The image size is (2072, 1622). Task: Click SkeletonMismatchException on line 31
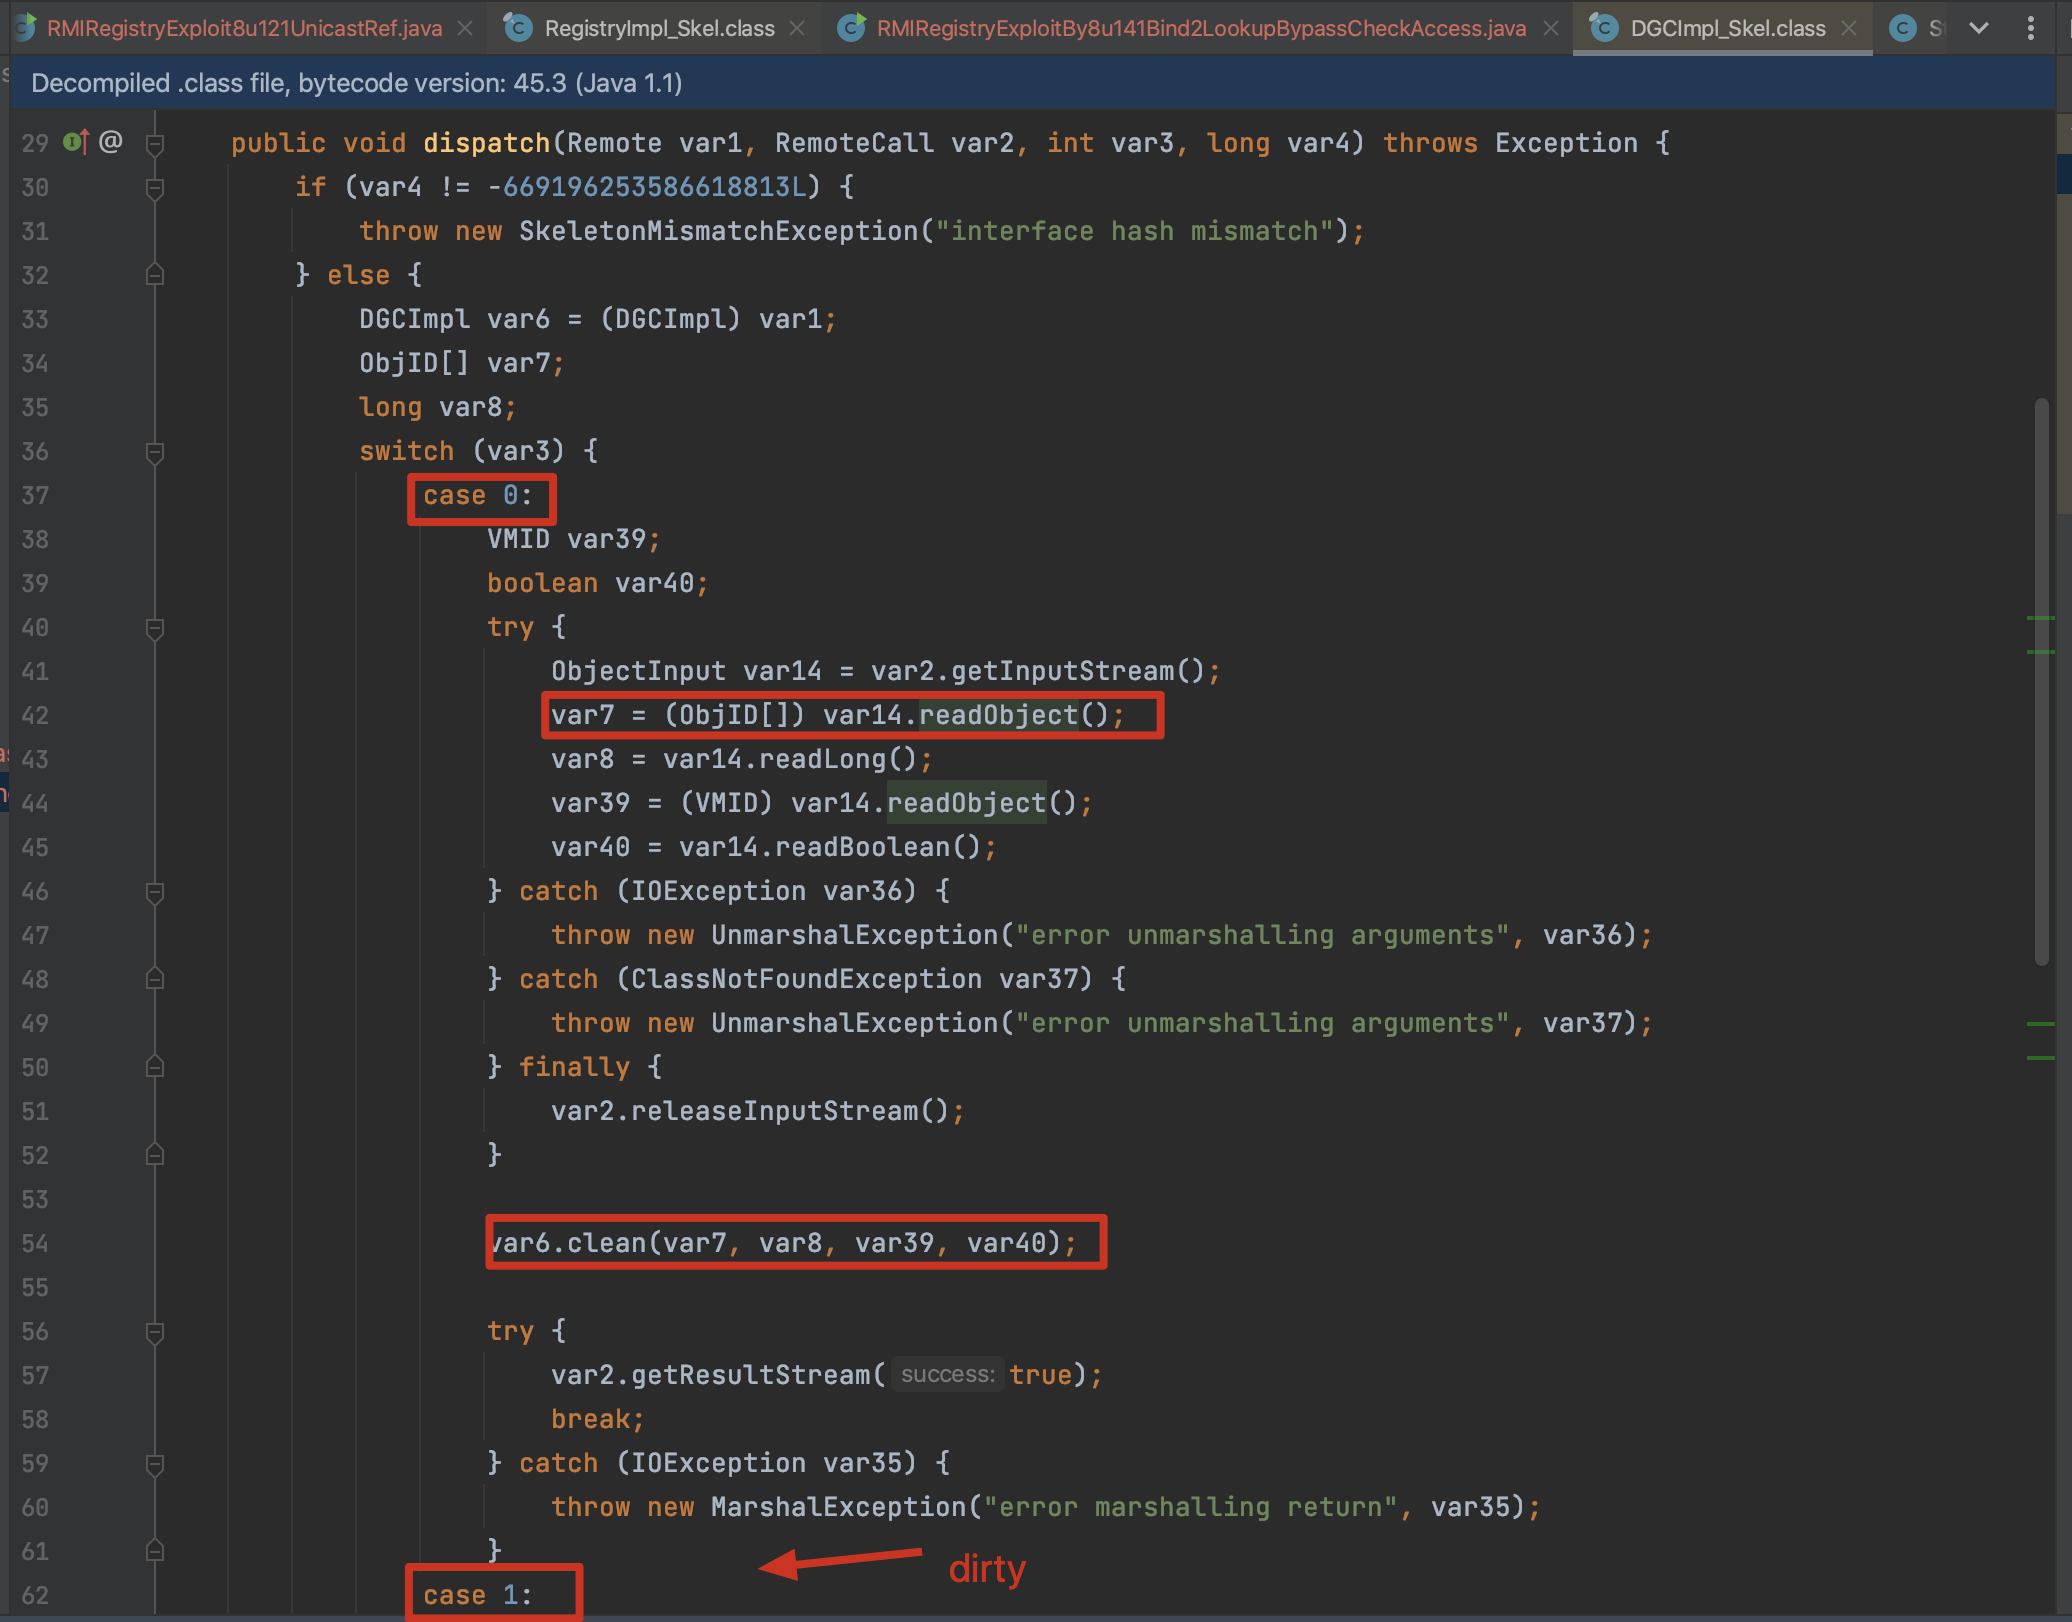[718, 231]
